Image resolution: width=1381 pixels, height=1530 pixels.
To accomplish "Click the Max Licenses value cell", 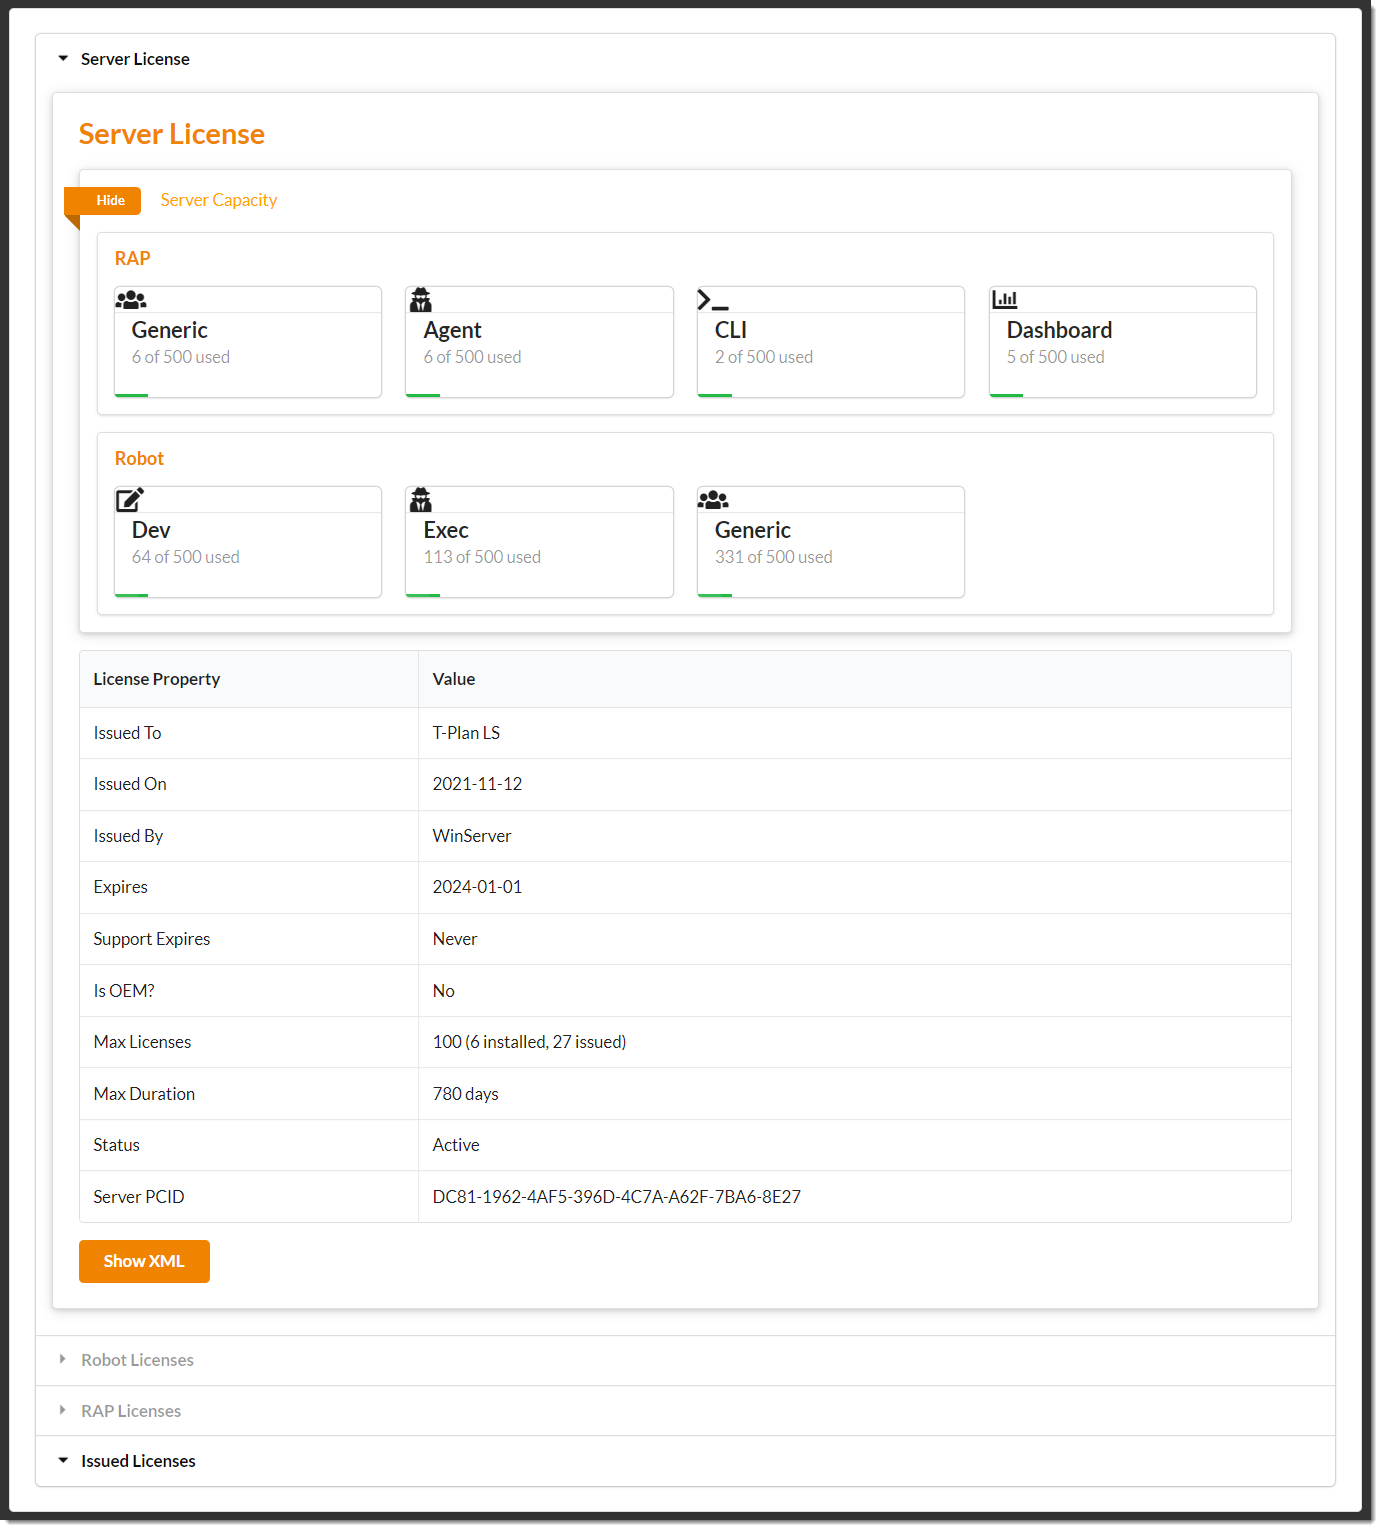I will click(529, 1042).
